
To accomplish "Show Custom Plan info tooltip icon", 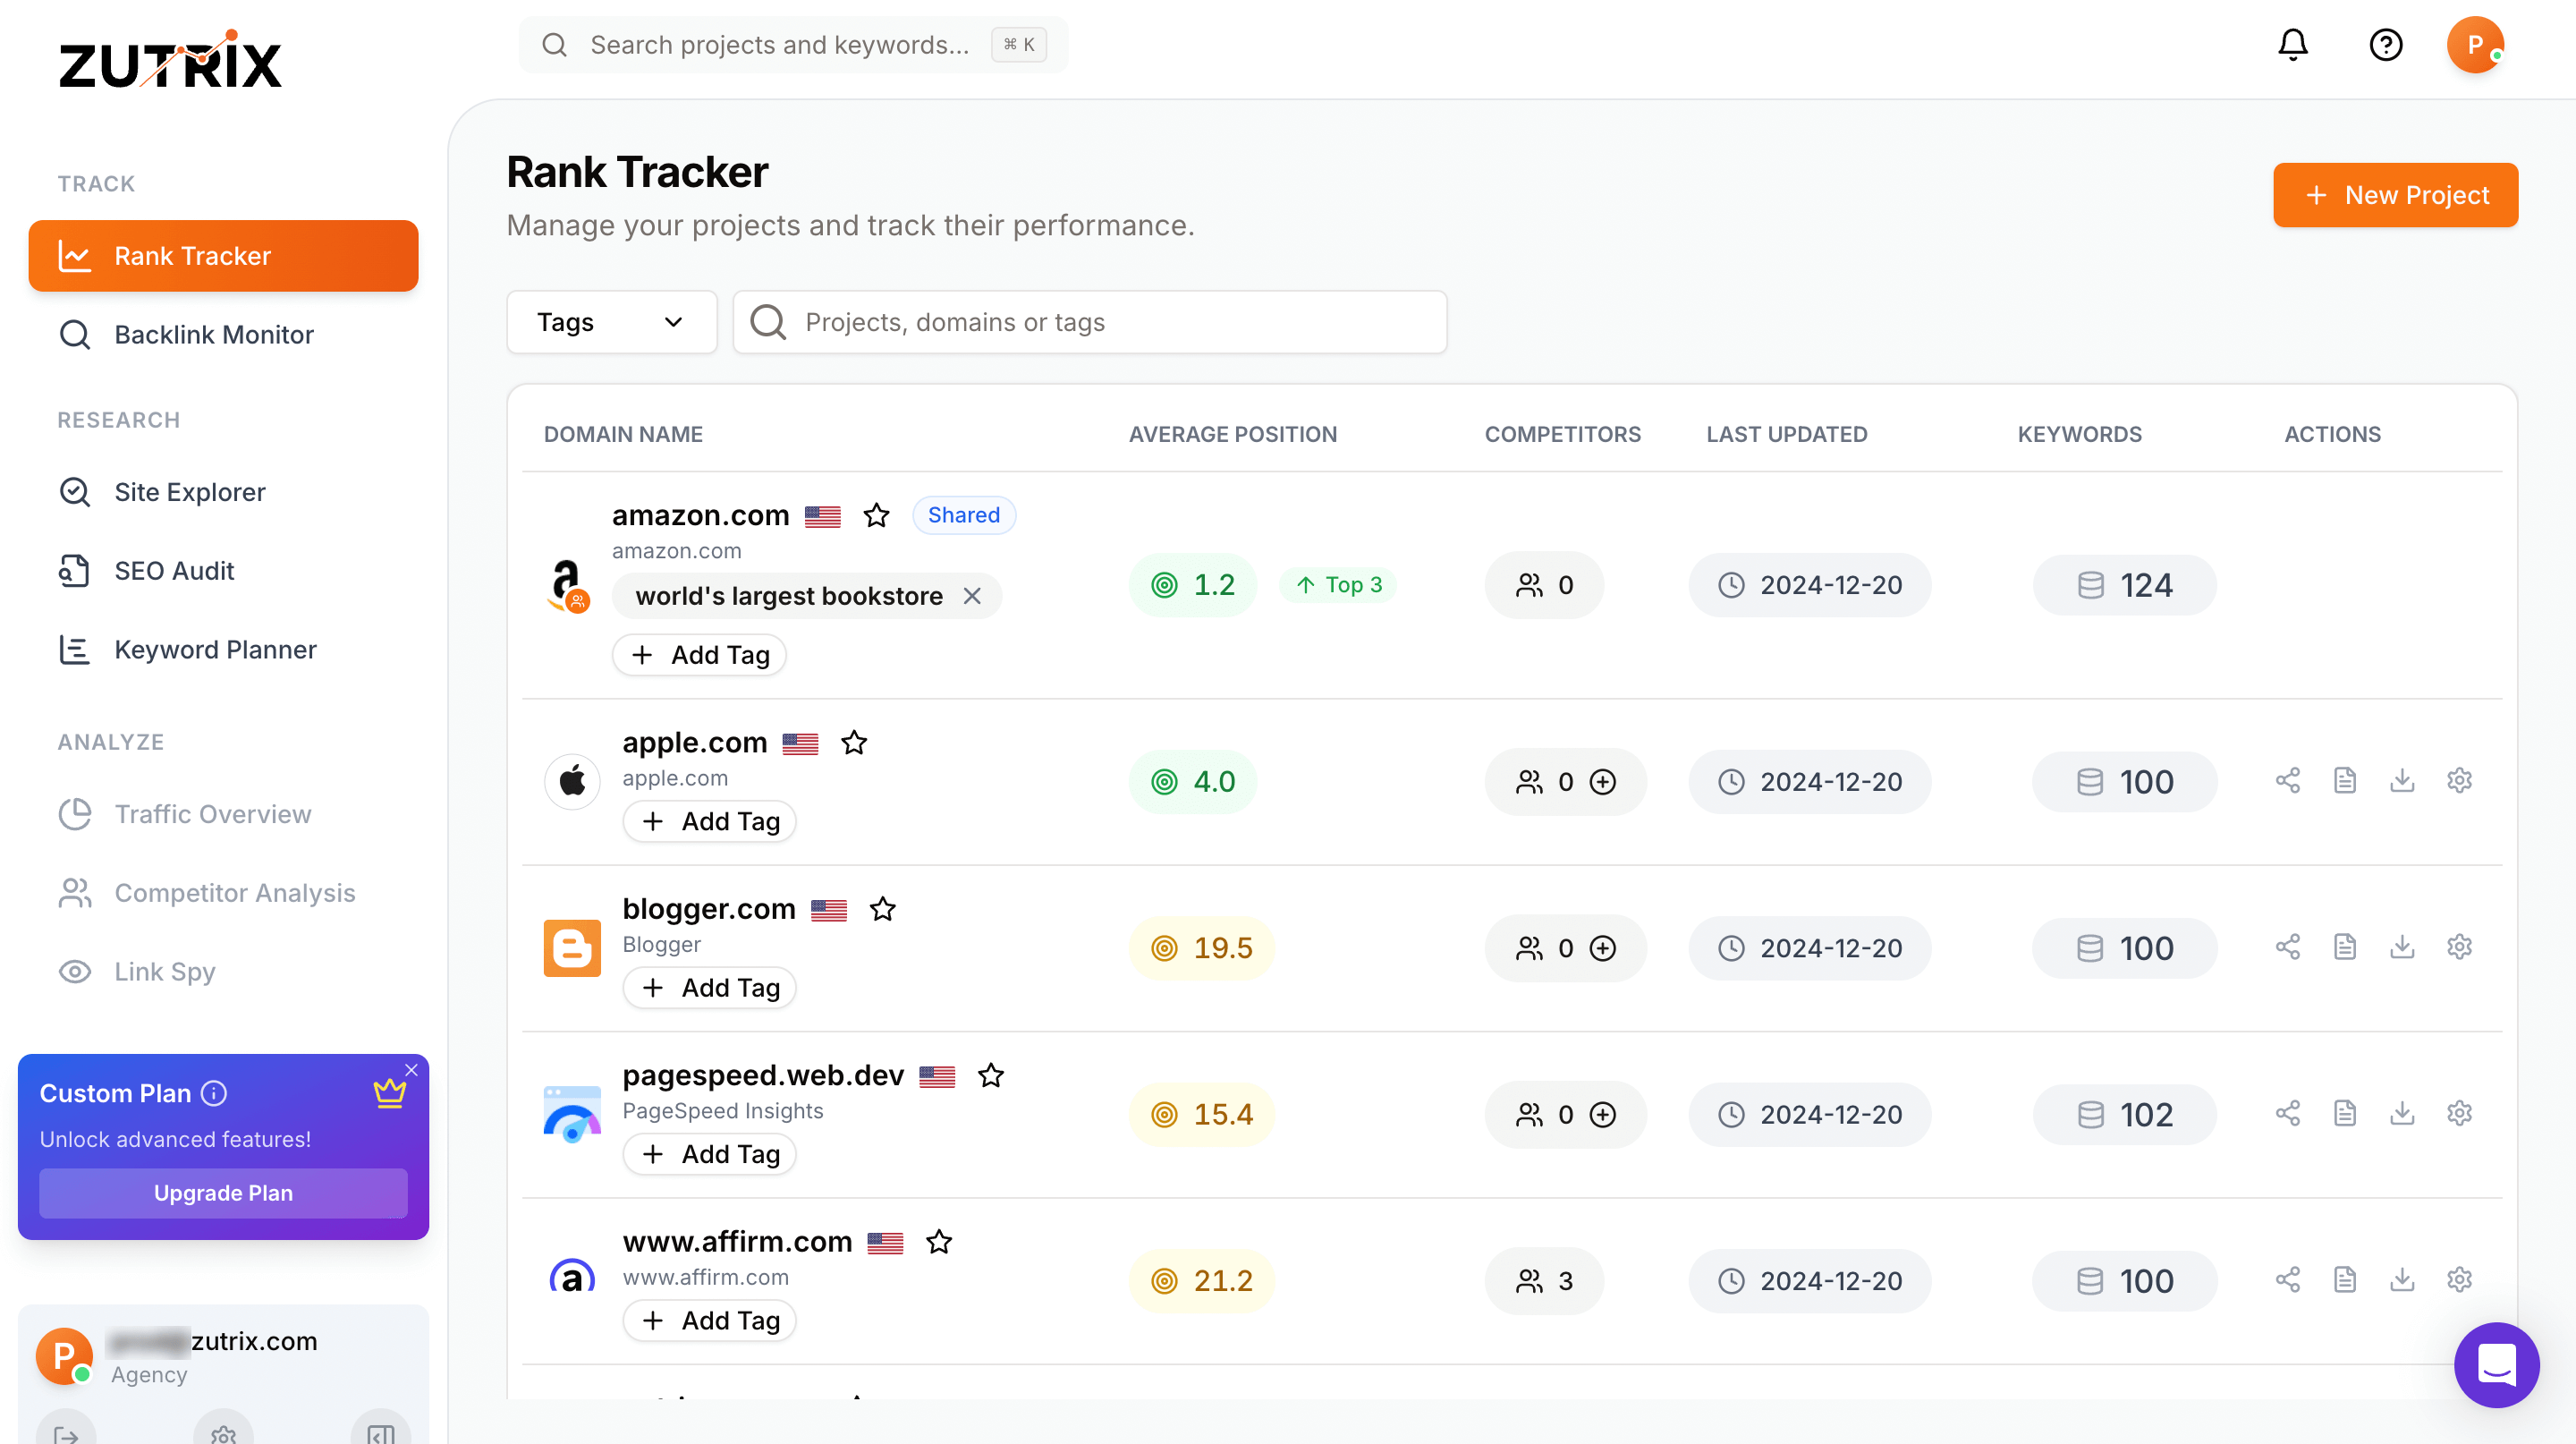I will coord(214,1093).
